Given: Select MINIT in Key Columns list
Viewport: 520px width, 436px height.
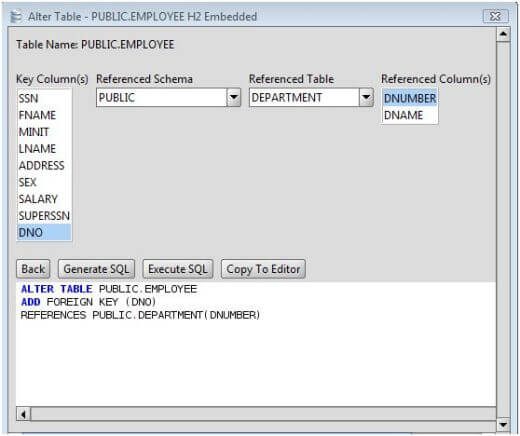Looking at the screenshot, I should (x=44, y=132).
